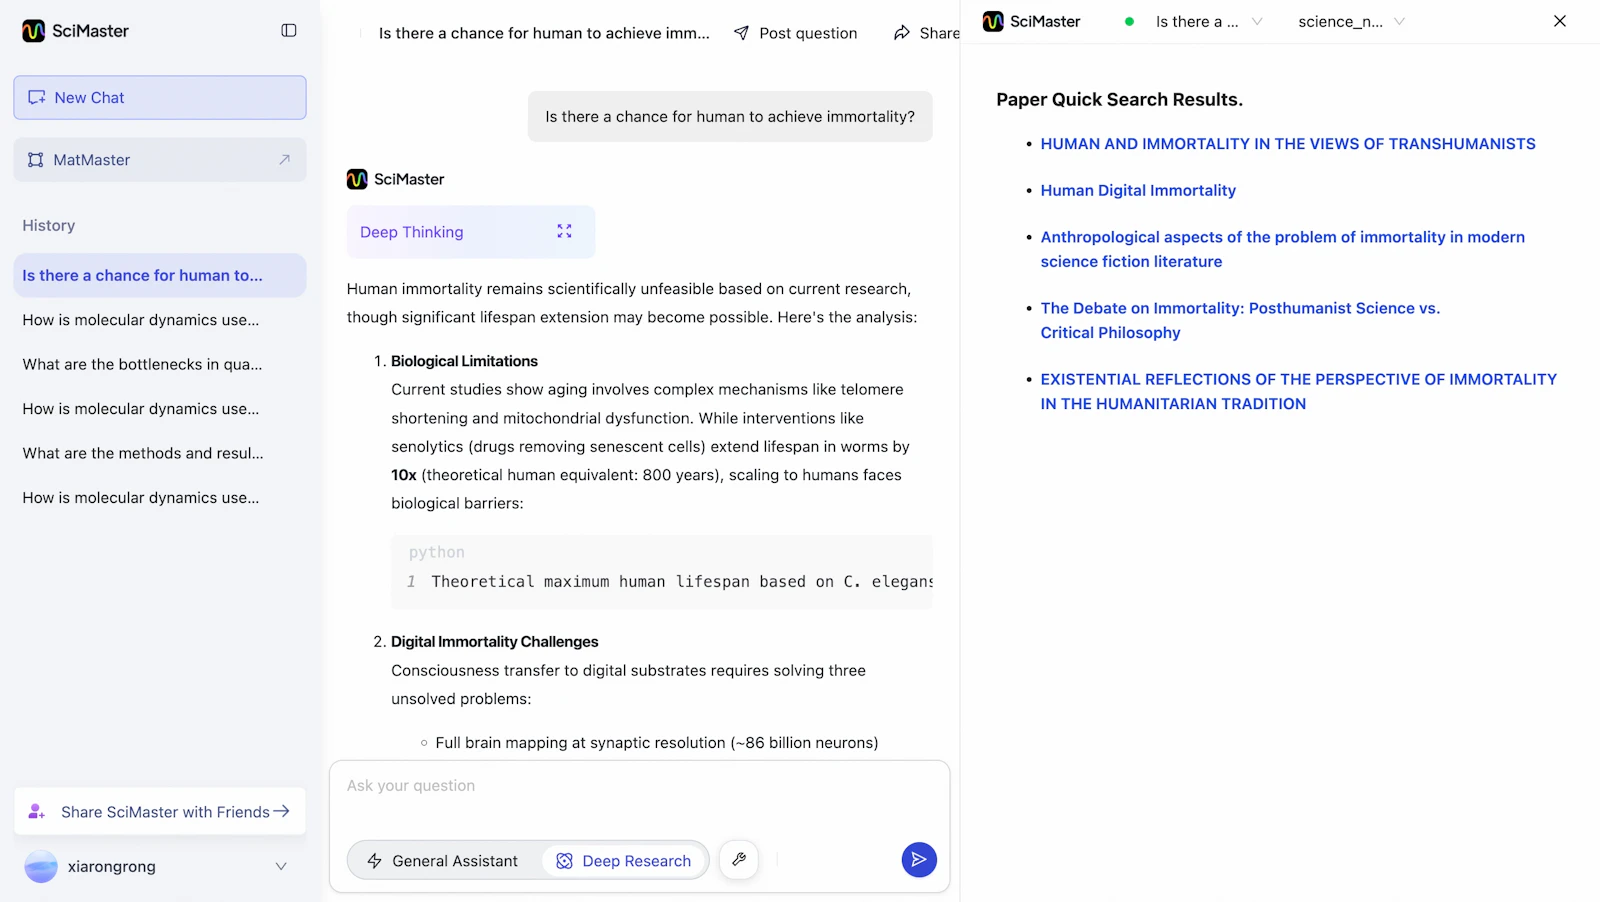Click SciMaster logo in right panel

[1032, 22]
